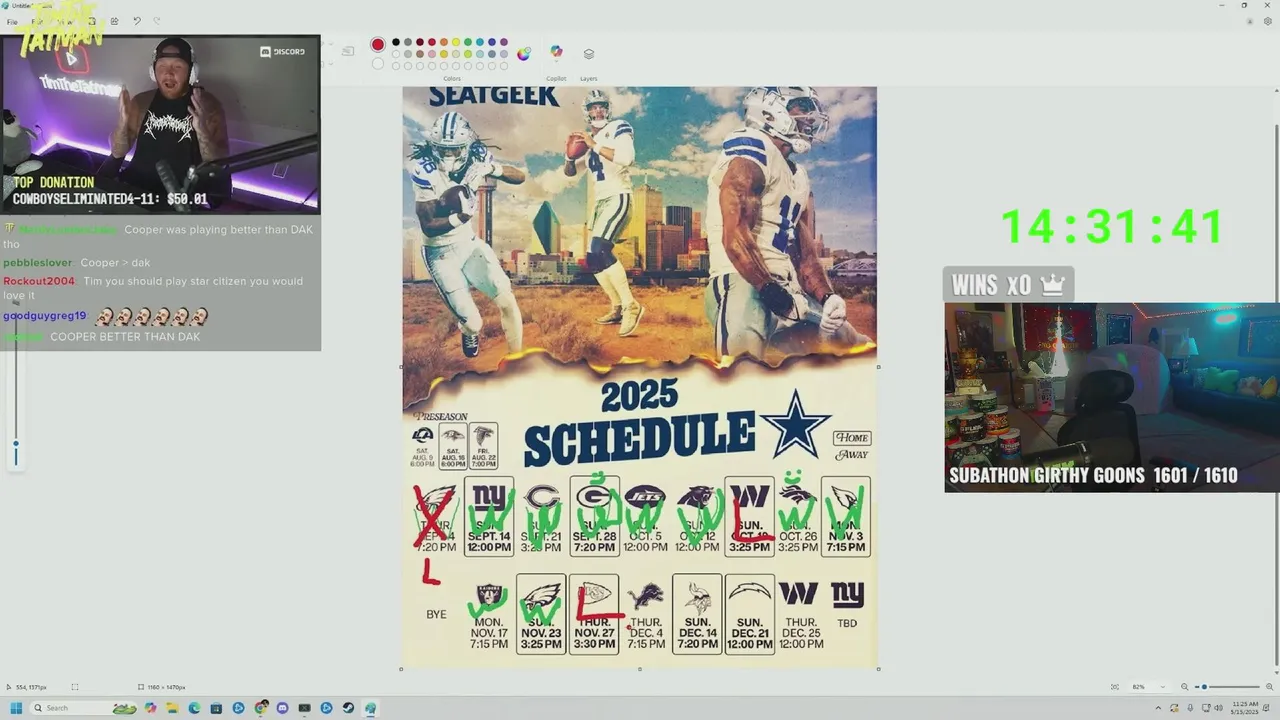Click the Dallas Cowboys schedule image canvas
Image resolution: width=1280 pixels, height=720 pixels.
(640, 377)
